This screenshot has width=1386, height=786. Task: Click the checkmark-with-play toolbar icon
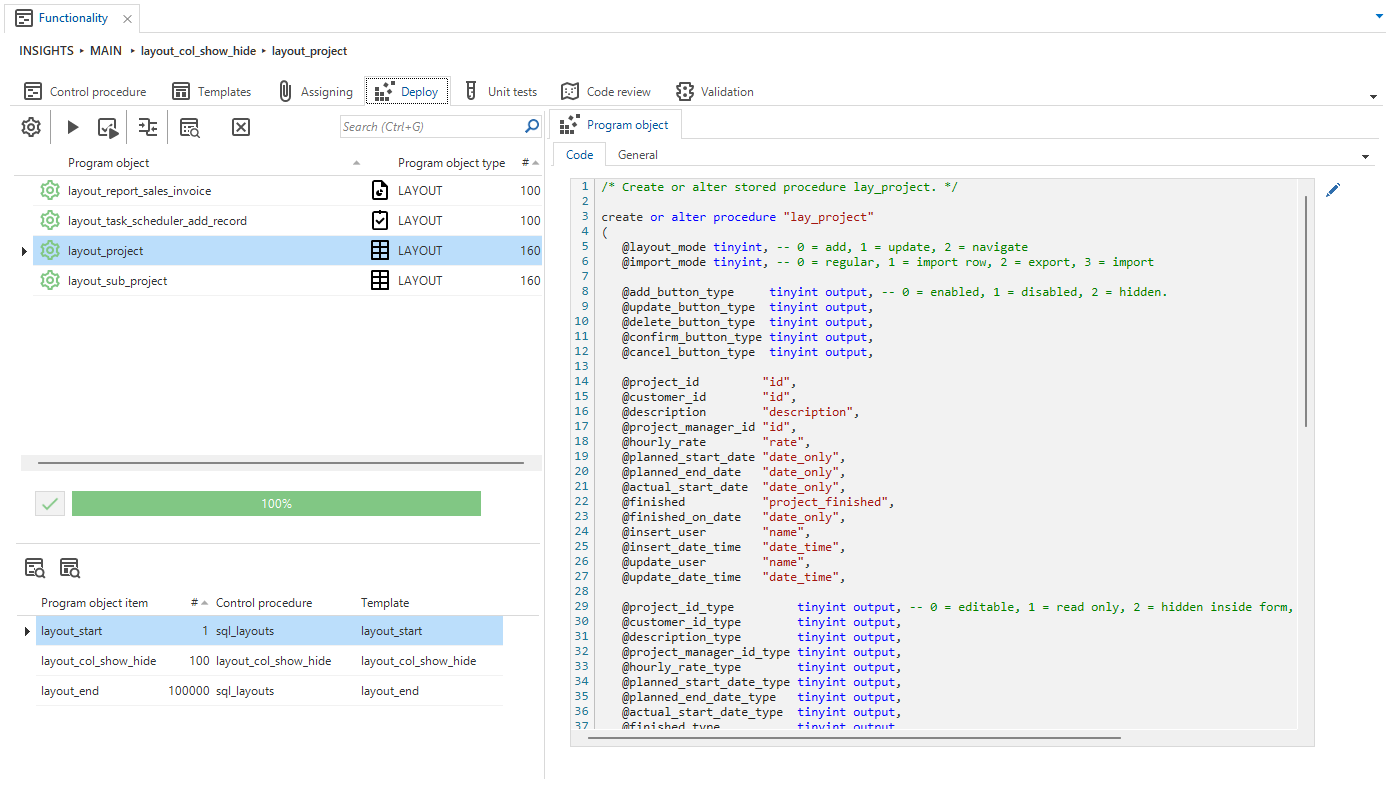coord(108,127)
